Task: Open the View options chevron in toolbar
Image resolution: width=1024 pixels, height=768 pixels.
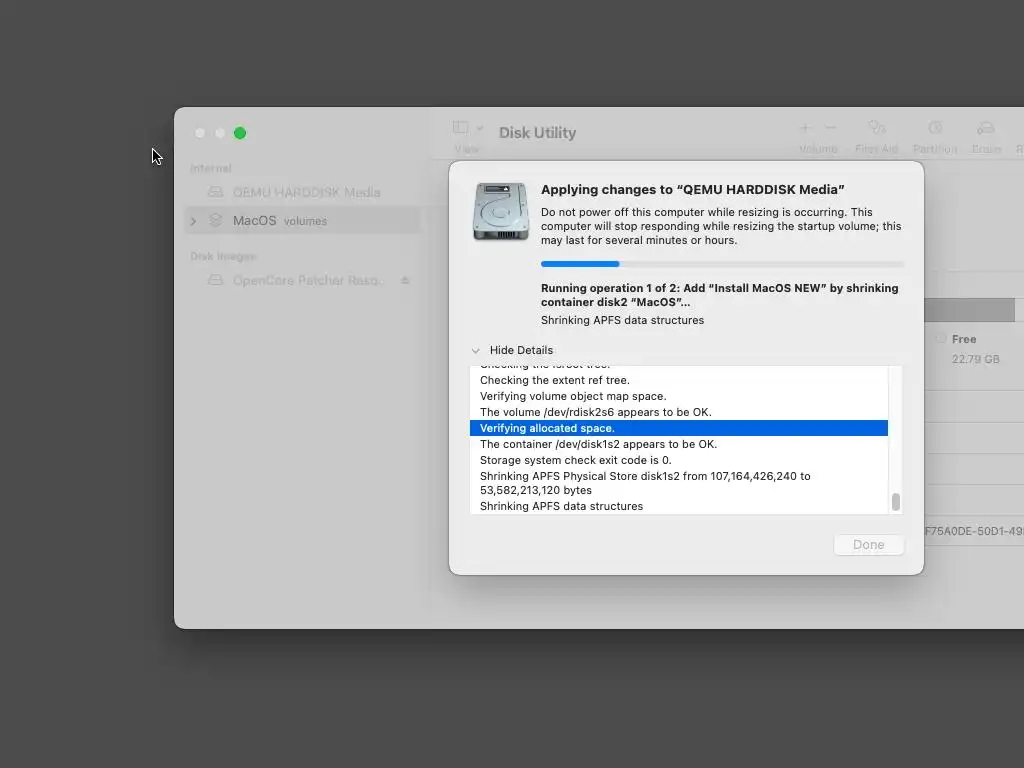Action: point(480,128)
